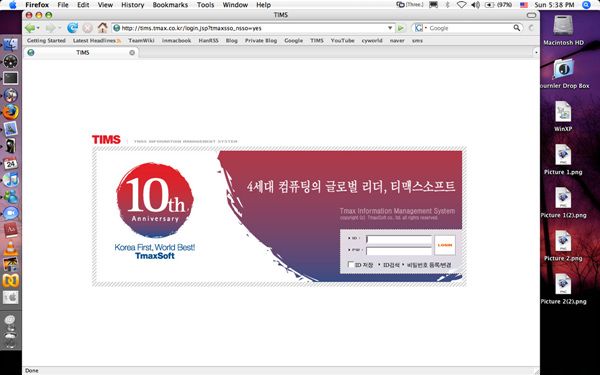The height and width of the screenshot is (375, 600).
Task: Open the History menu
Action: (132, 5)
